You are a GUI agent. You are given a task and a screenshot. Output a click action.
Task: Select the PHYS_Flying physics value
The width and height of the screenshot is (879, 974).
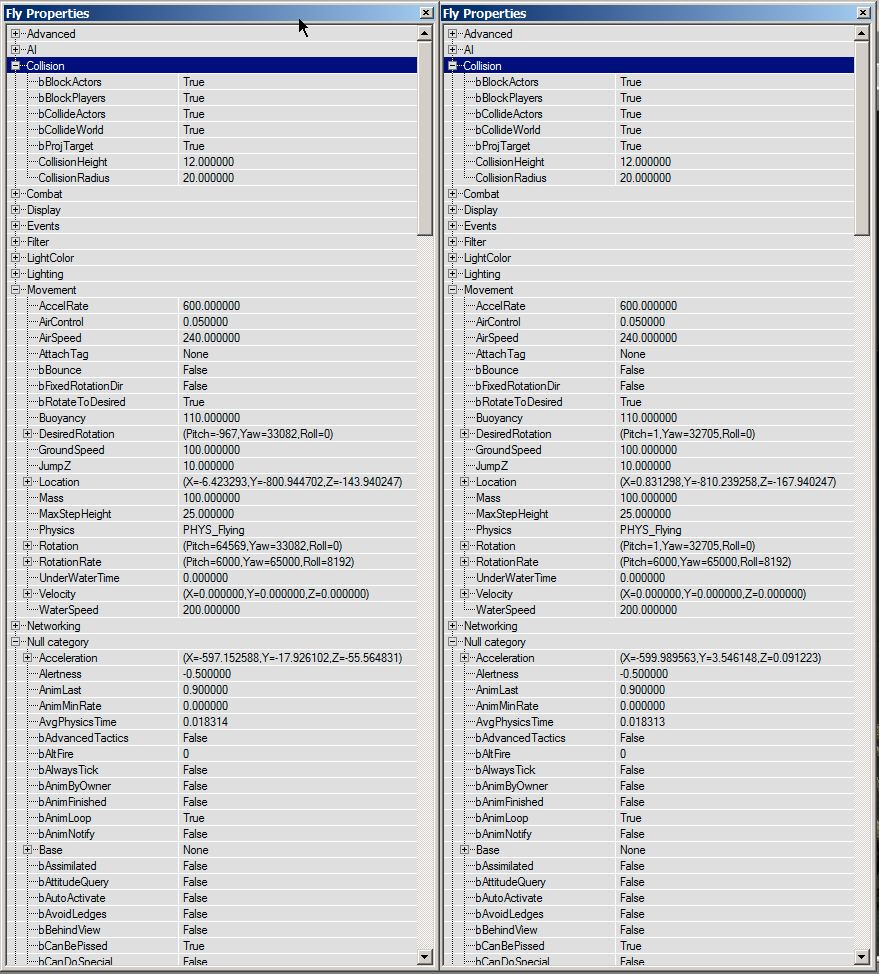215,530
